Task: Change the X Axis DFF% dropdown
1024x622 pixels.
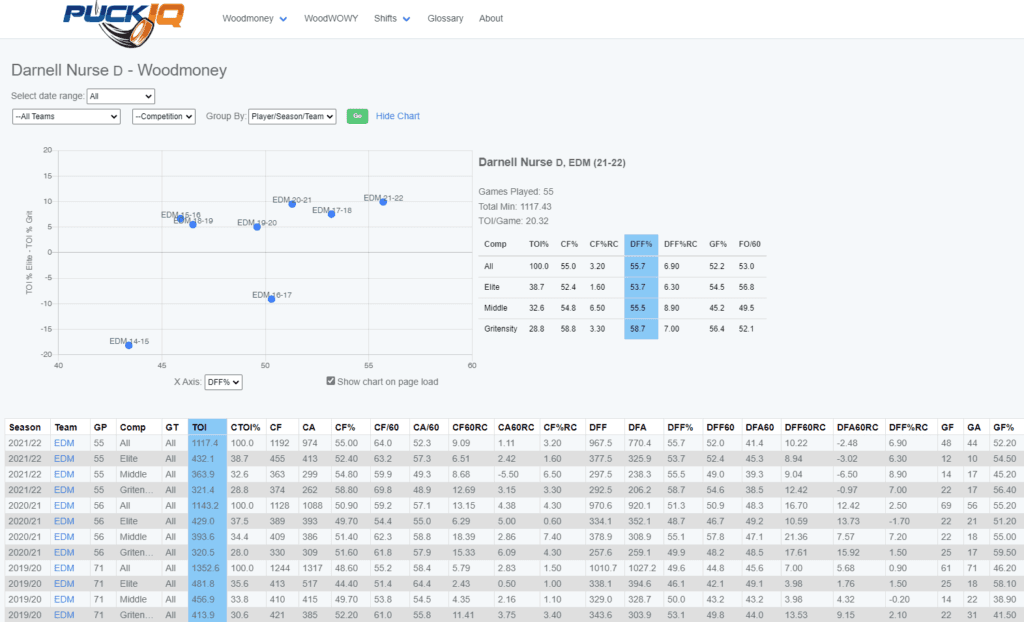Action: [x=223, y=382]
